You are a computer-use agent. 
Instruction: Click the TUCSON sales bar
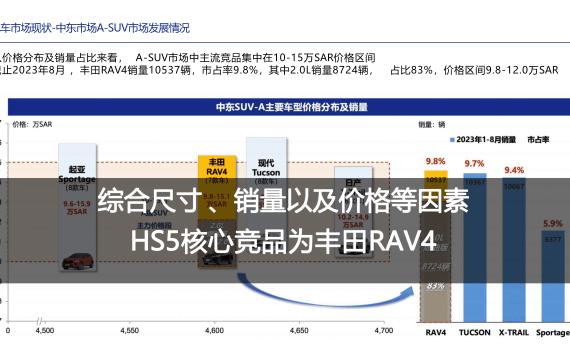475,248
